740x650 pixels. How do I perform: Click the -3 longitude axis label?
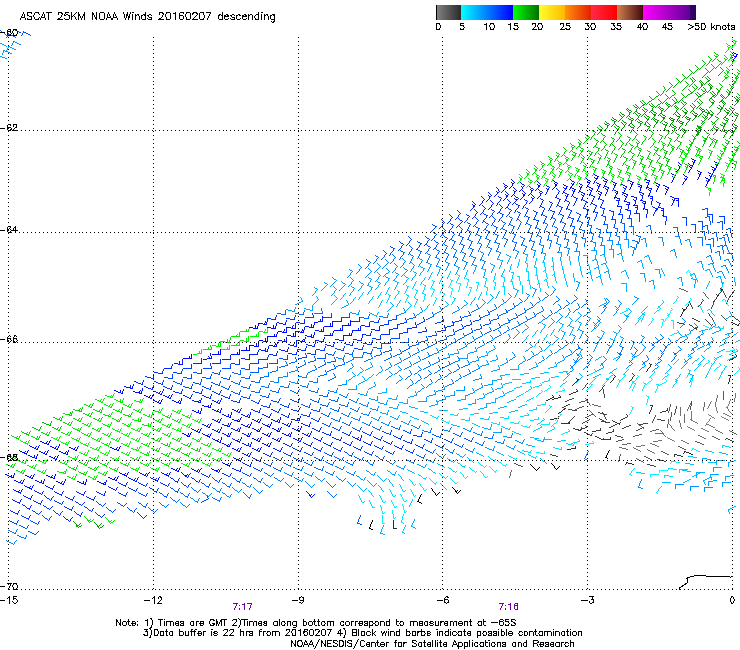pyautogui.click(x=587, y=600)
